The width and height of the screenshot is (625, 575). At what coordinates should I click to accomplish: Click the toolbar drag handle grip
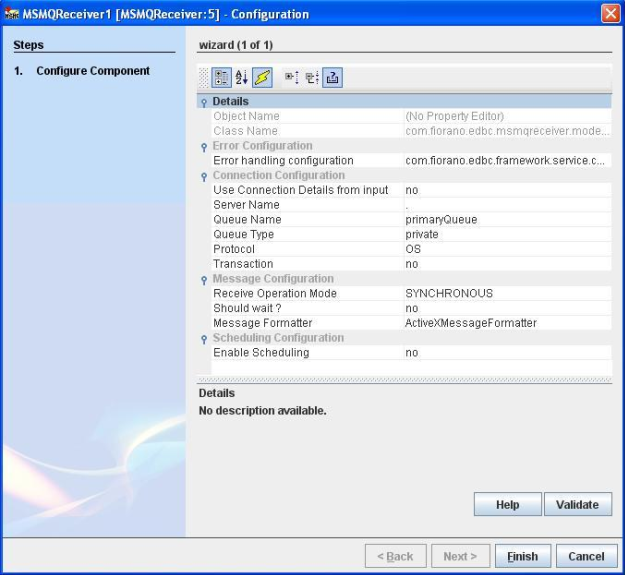[x=203, y=77]
